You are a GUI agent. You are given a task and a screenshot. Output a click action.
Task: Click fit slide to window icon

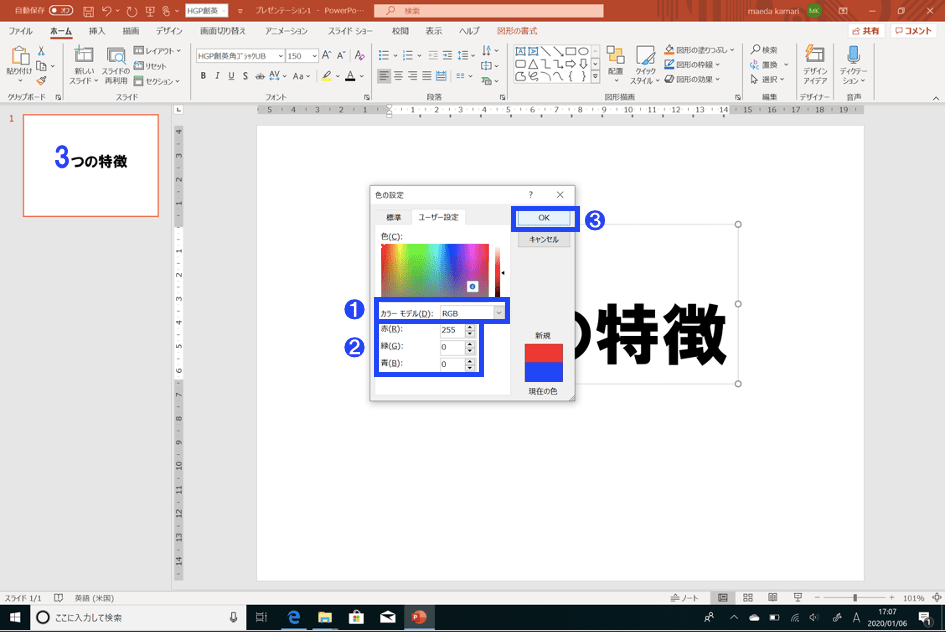(x=936, y=598)
